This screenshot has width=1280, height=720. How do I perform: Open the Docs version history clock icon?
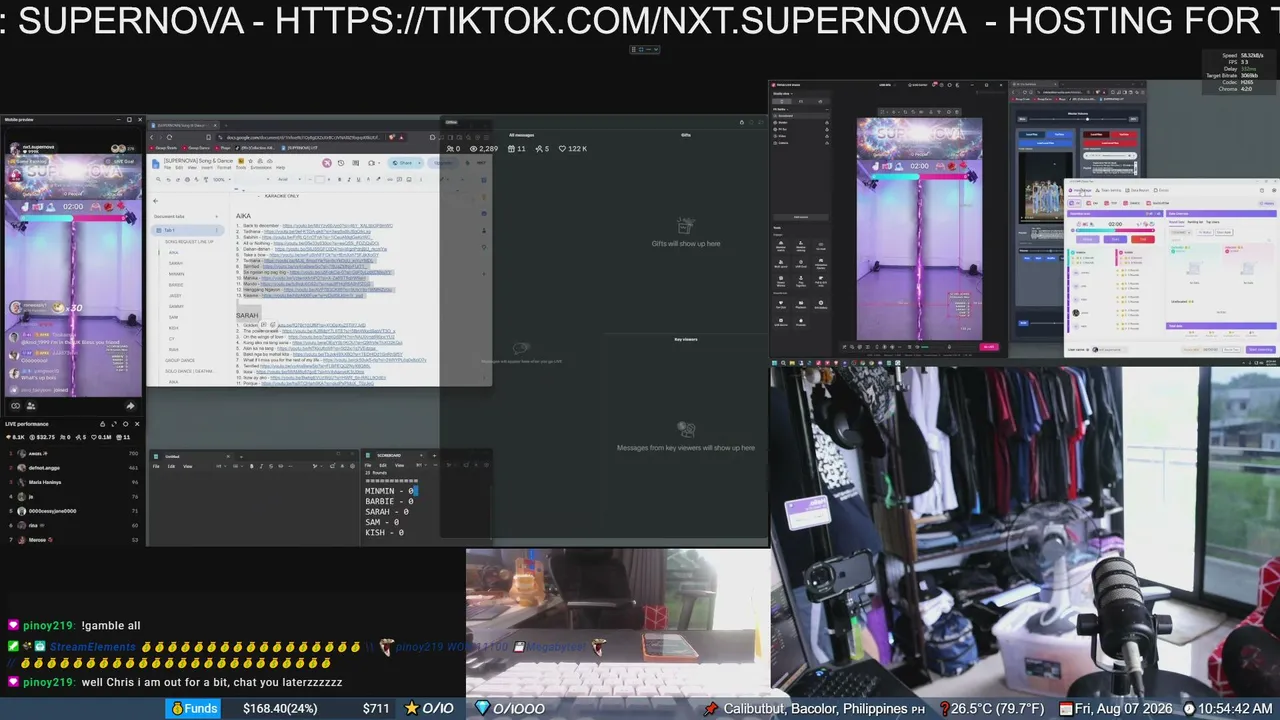pos(341,163)
